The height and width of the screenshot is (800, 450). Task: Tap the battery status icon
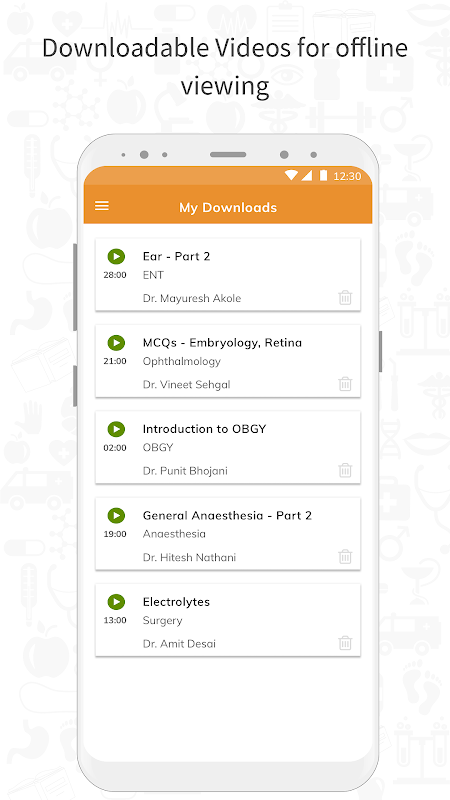click(323, 176)
